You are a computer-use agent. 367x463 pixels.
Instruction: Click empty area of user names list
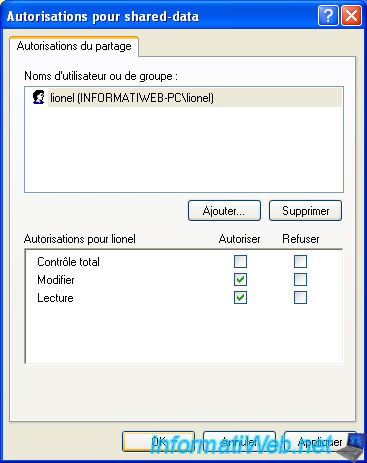pos(184,150)
